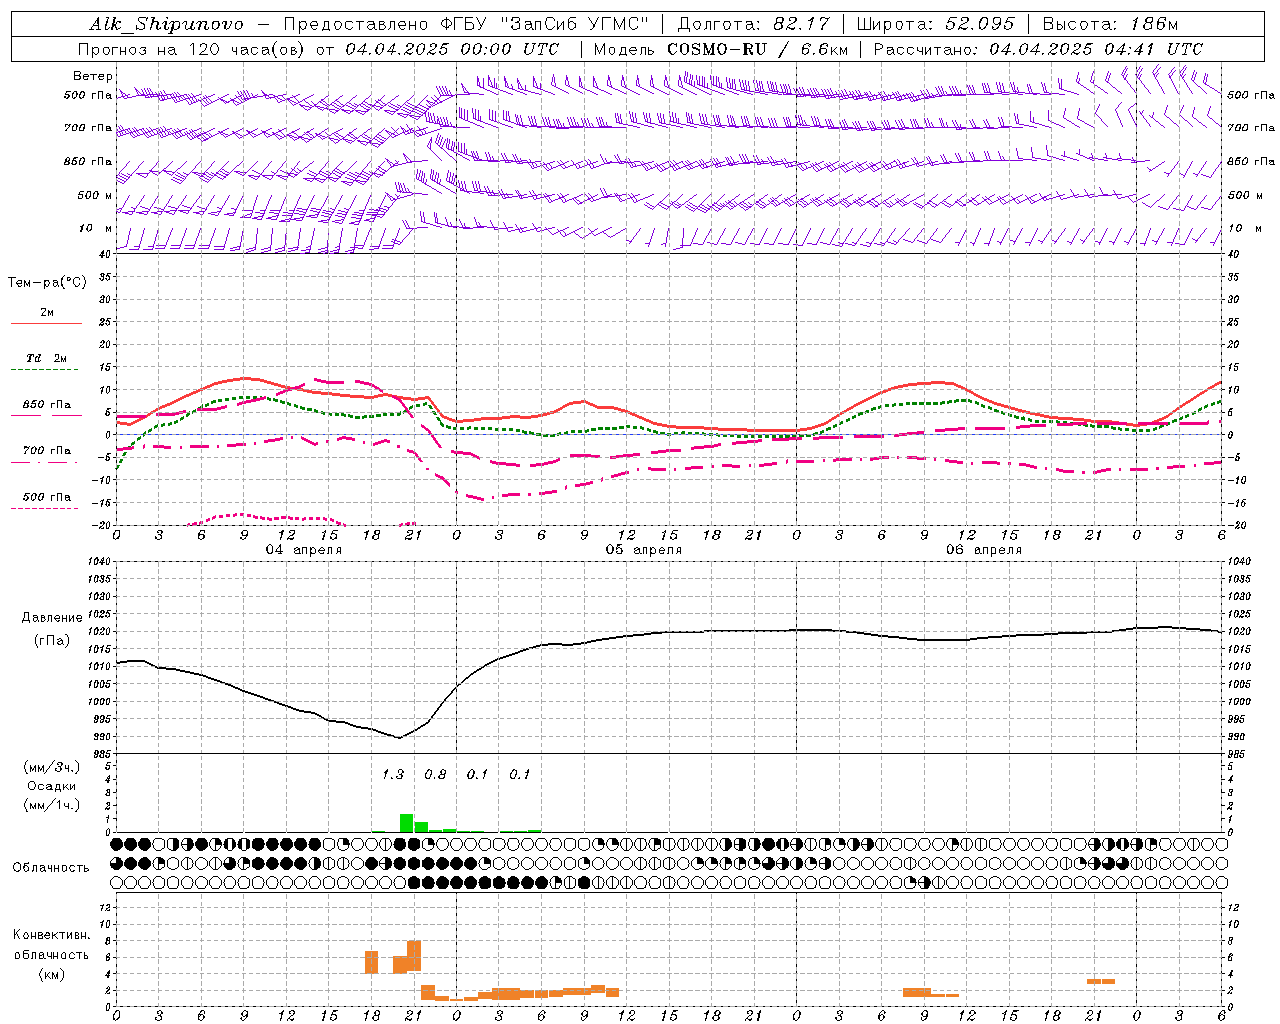
Task: Click the Давление pressure panel label
Action: [52, 618]
